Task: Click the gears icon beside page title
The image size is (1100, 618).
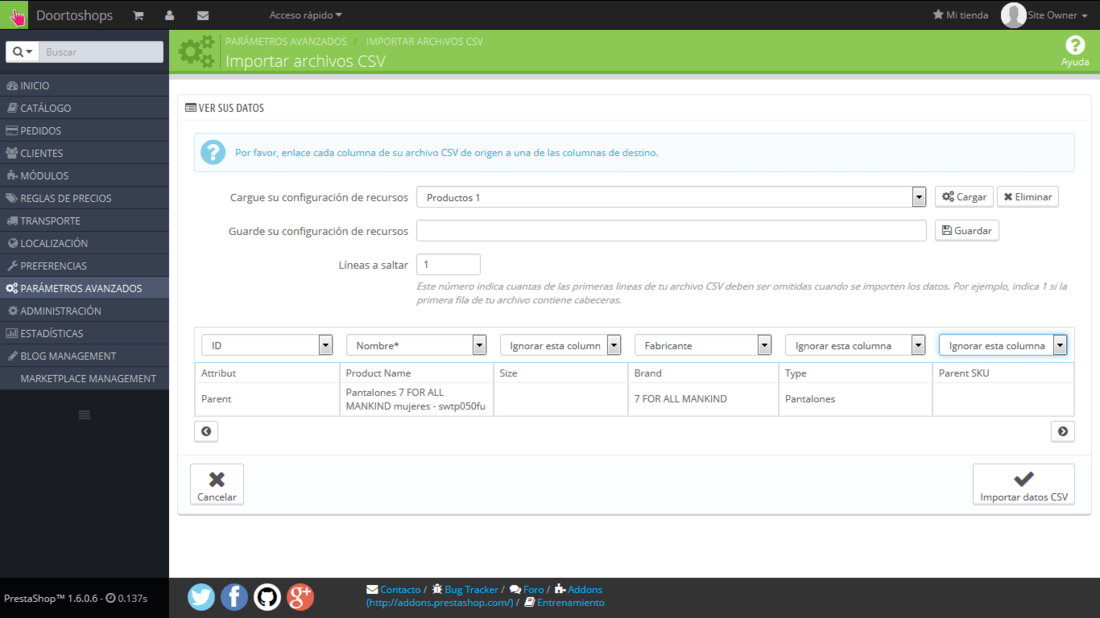Action: point(196,51)
